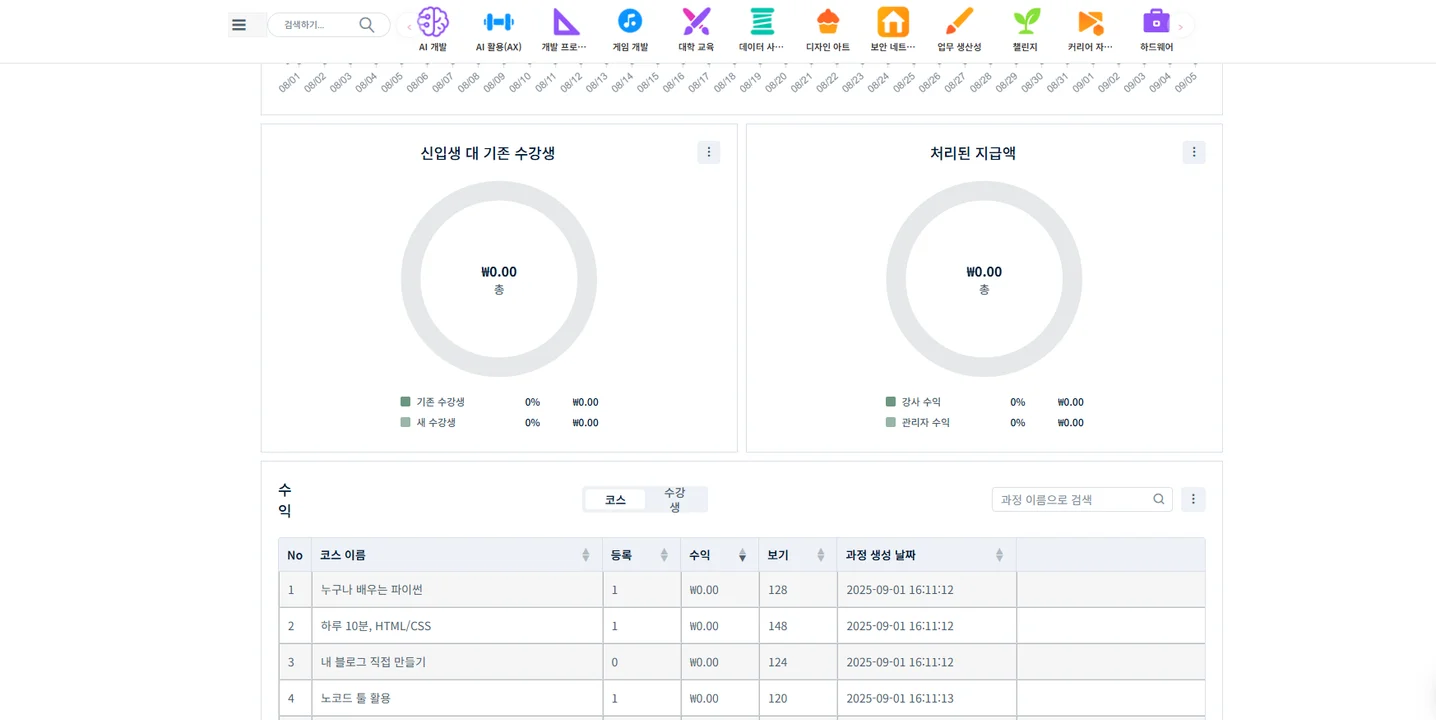Click the magnifier in top search bar
The height and width of the screenshot is (720, 1436).
[x=367, y=25]
